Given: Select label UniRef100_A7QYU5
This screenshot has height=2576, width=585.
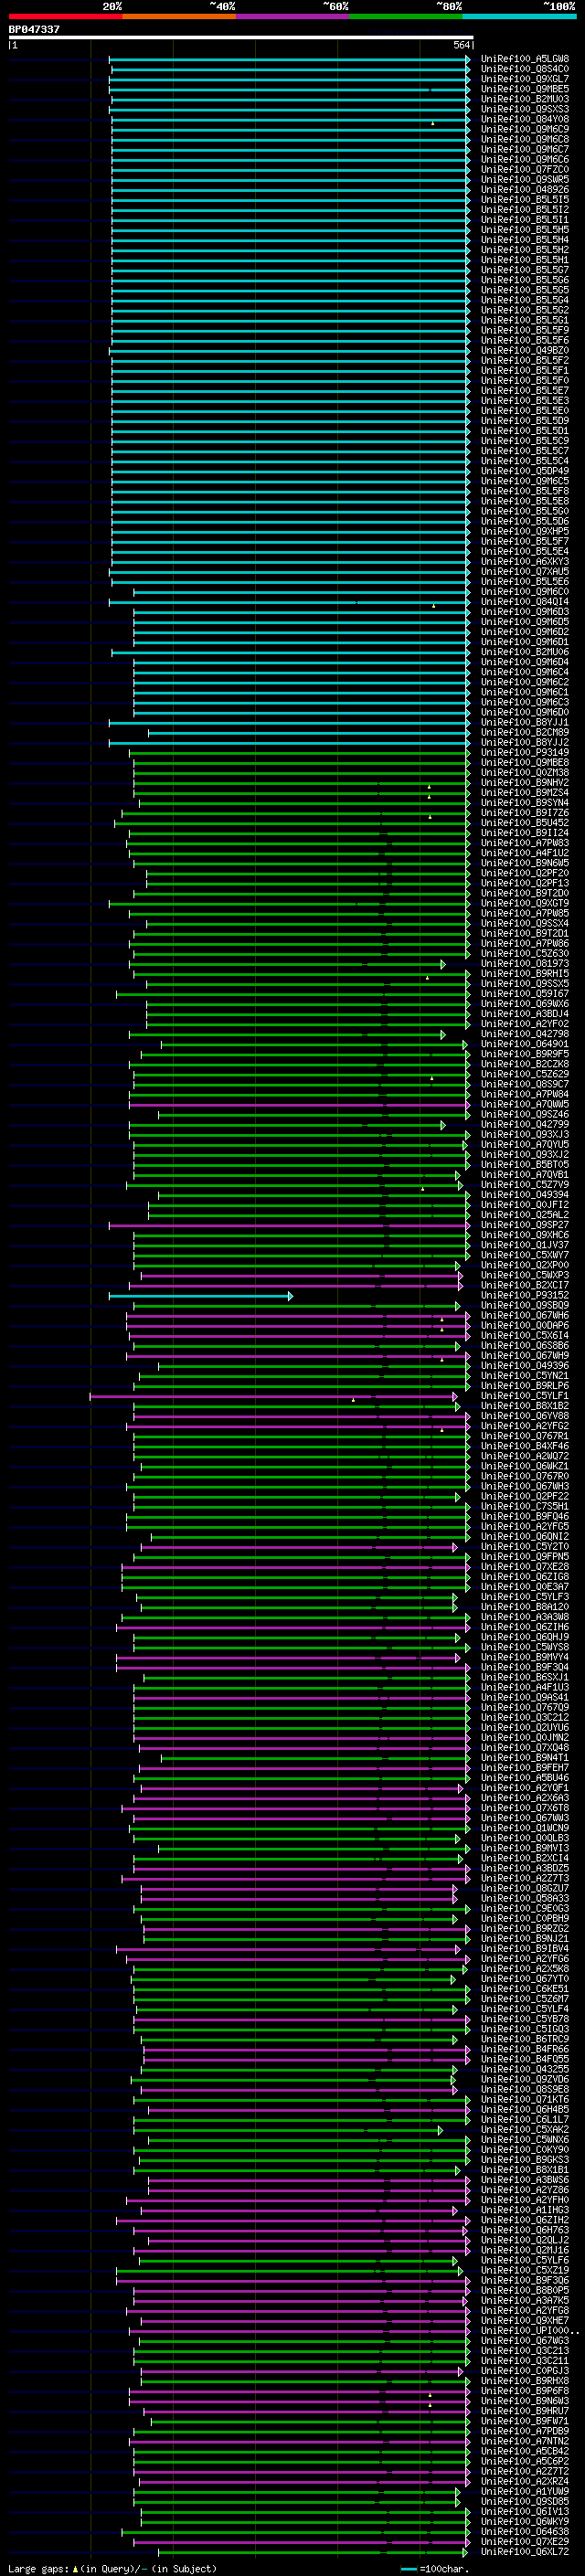Looking at the screenshot, I should pyautogui.click(x=525, y=1144).
